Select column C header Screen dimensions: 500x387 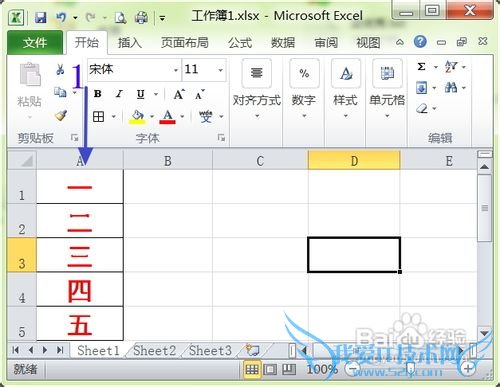(260, 161)
